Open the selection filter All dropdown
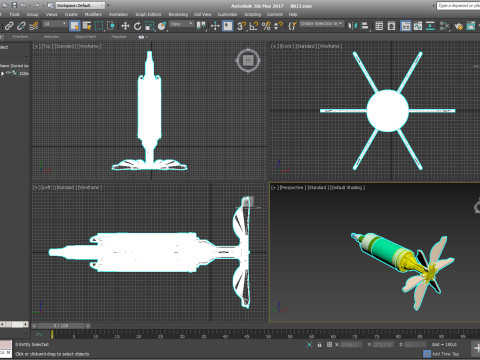The height and width of the screenshot is (360, 480). click(x=55, y=24)
